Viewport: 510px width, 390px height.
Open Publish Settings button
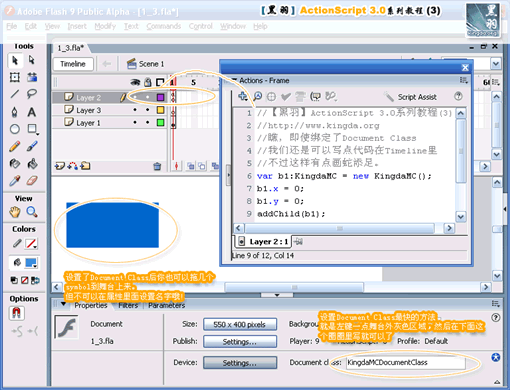[240, 342]
